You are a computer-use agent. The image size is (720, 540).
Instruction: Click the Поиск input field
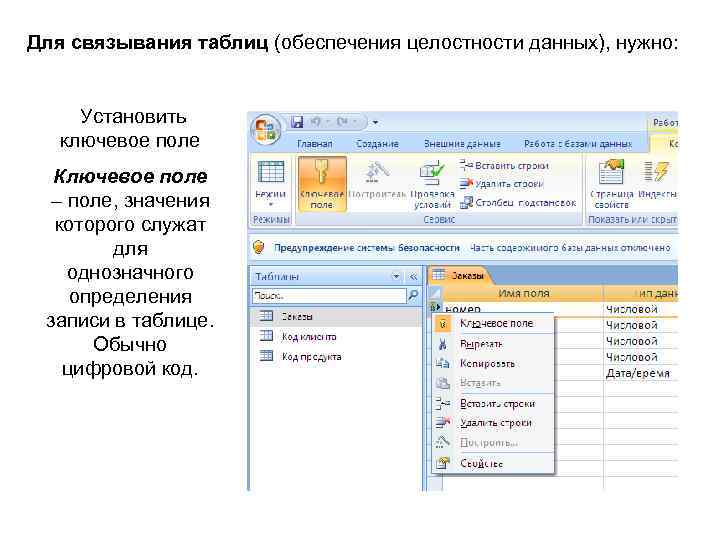pyautogui.click(x=329, y=296)
